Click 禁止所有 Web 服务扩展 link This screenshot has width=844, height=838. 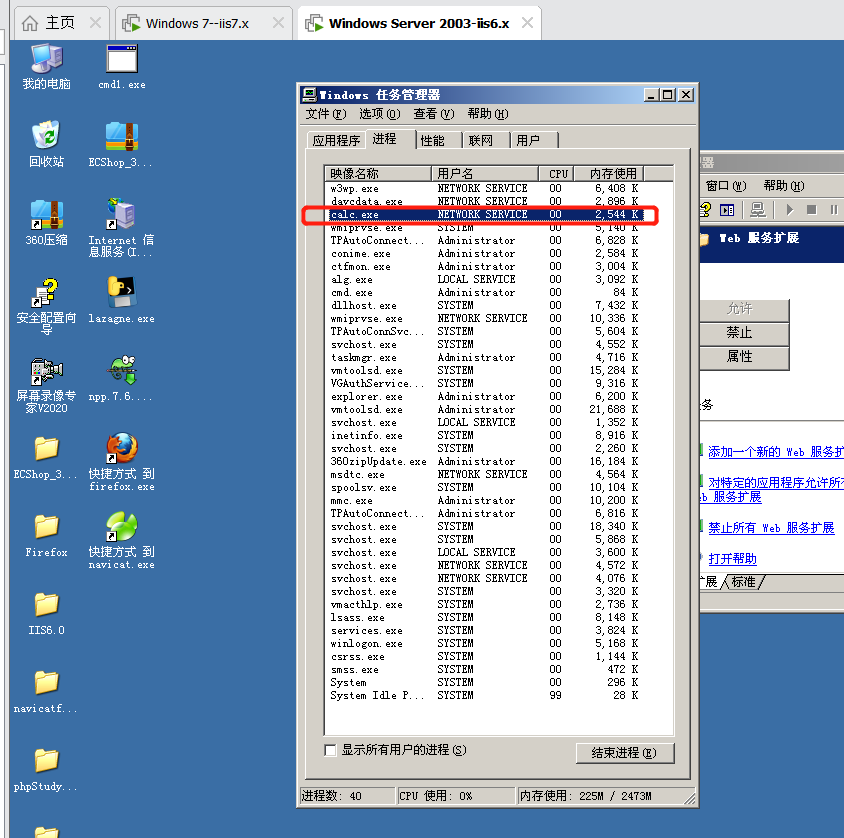[771, 528]
